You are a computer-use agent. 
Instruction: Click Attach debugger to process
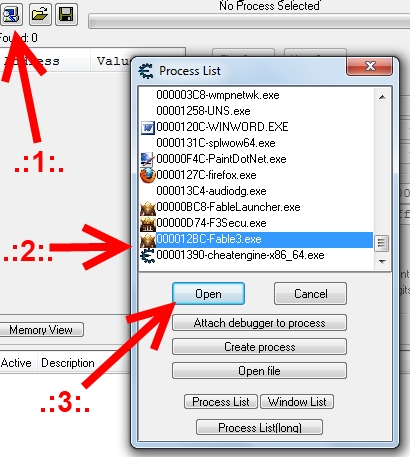coord(259,323)
